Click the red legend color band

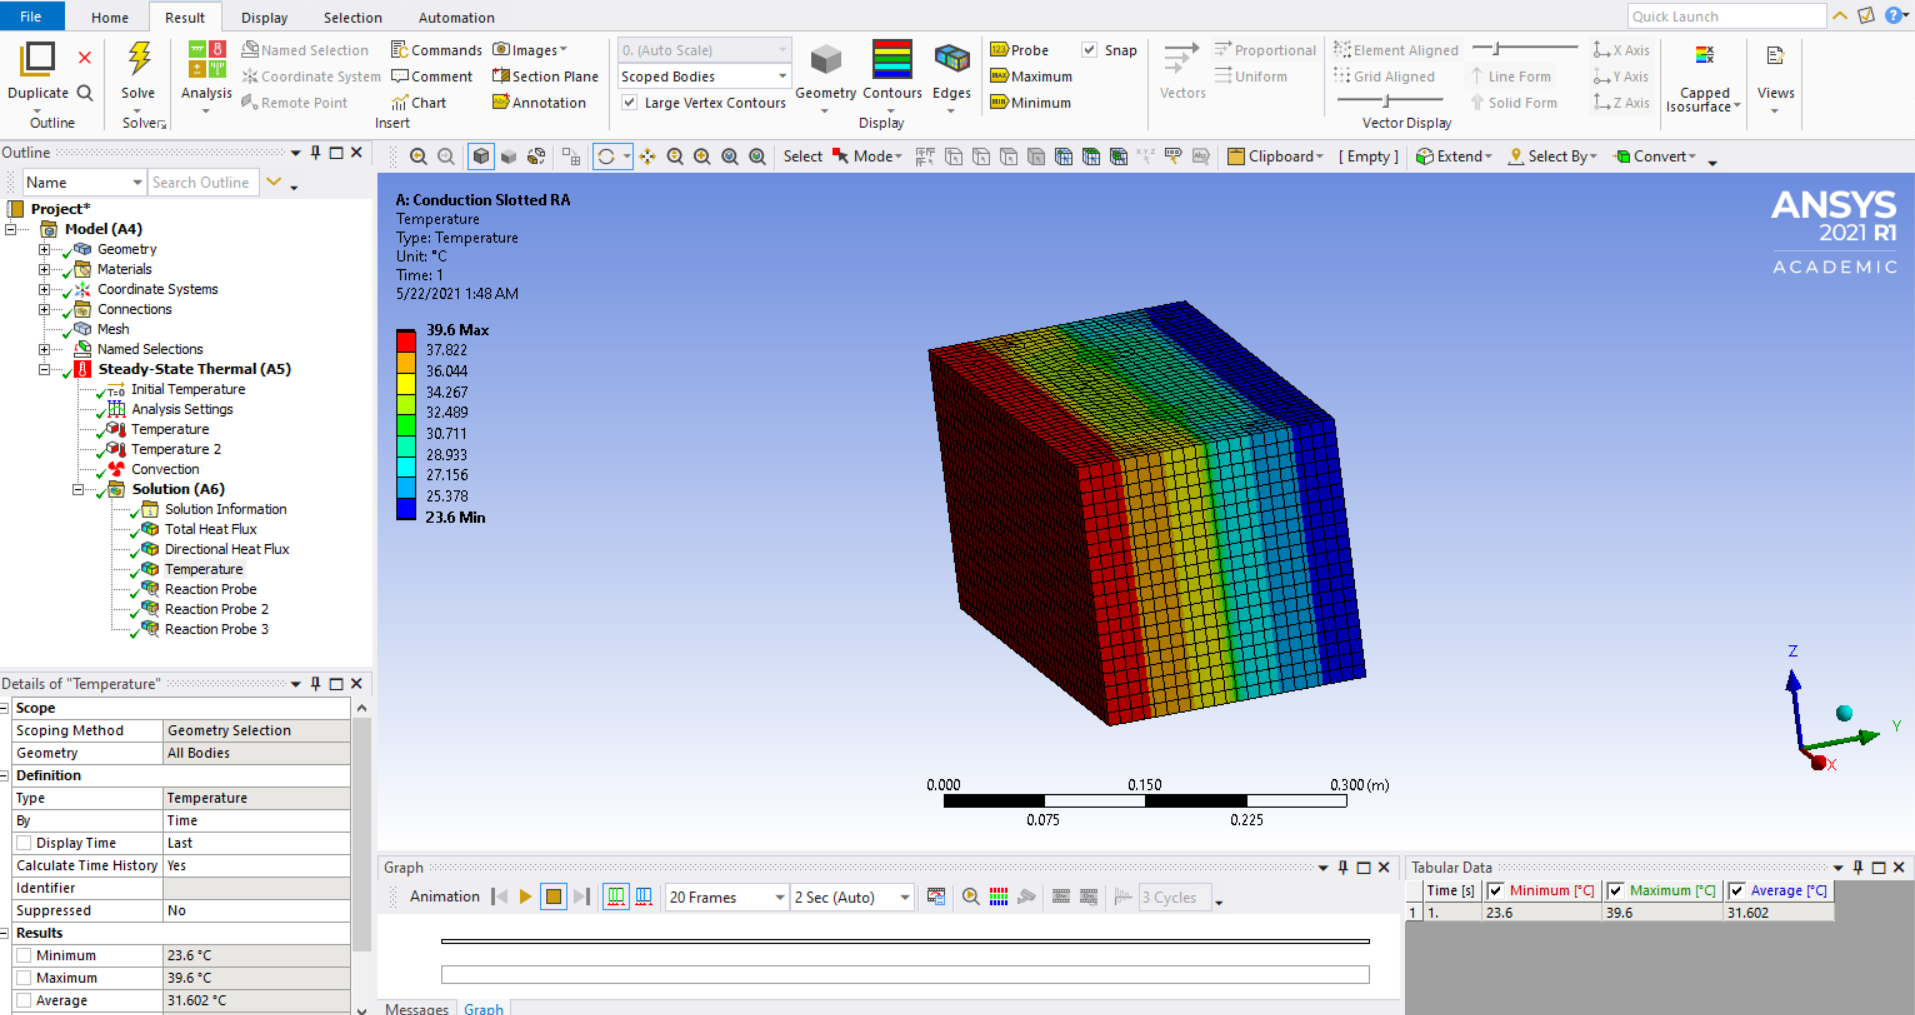tap(406, 340)
